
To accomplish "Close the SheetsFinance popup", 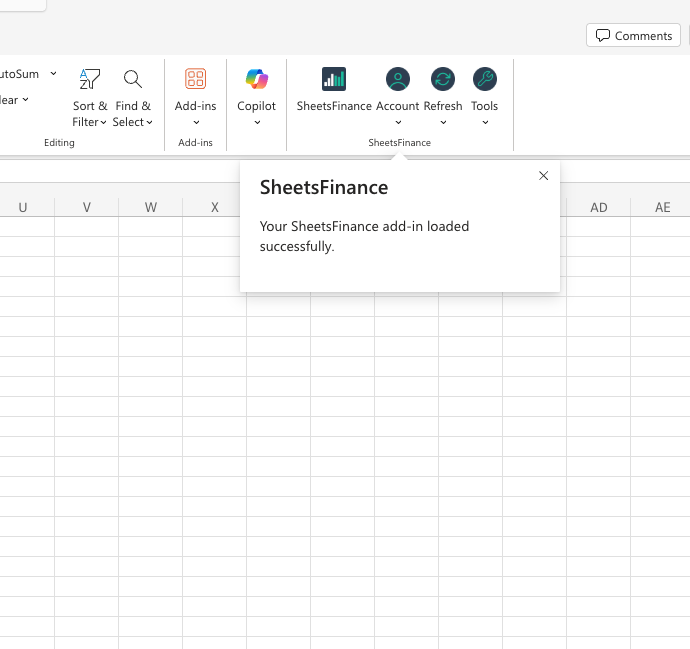I will pyautogui.click(x=543, y=176).
